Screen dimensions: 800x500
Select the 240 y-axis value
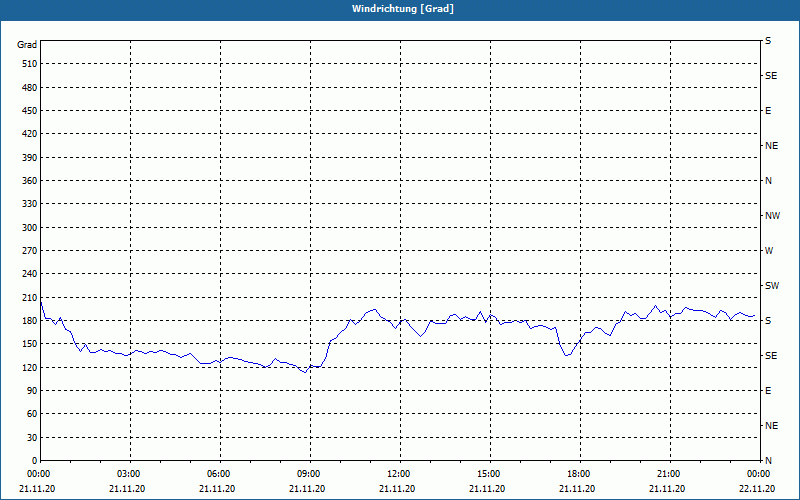pyautogui.click(x=30, y=274)
